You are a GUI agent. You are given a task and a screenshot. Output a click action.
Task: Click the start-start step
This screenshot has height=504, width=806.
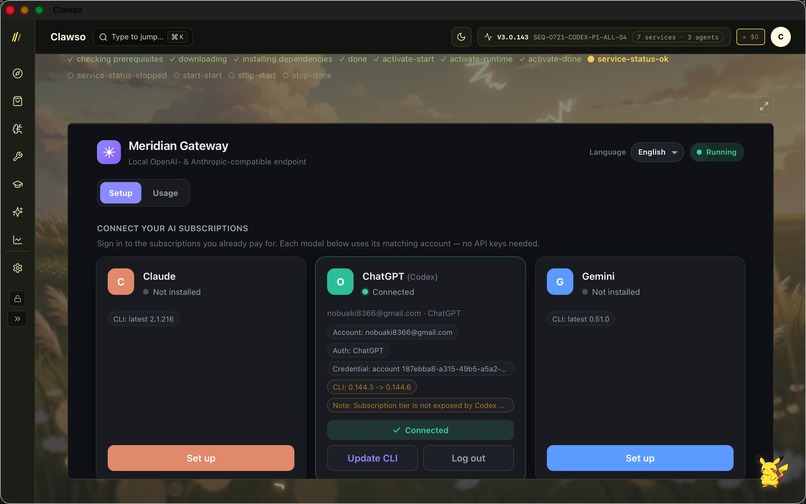pyautogui.click(x=197, y=76)
